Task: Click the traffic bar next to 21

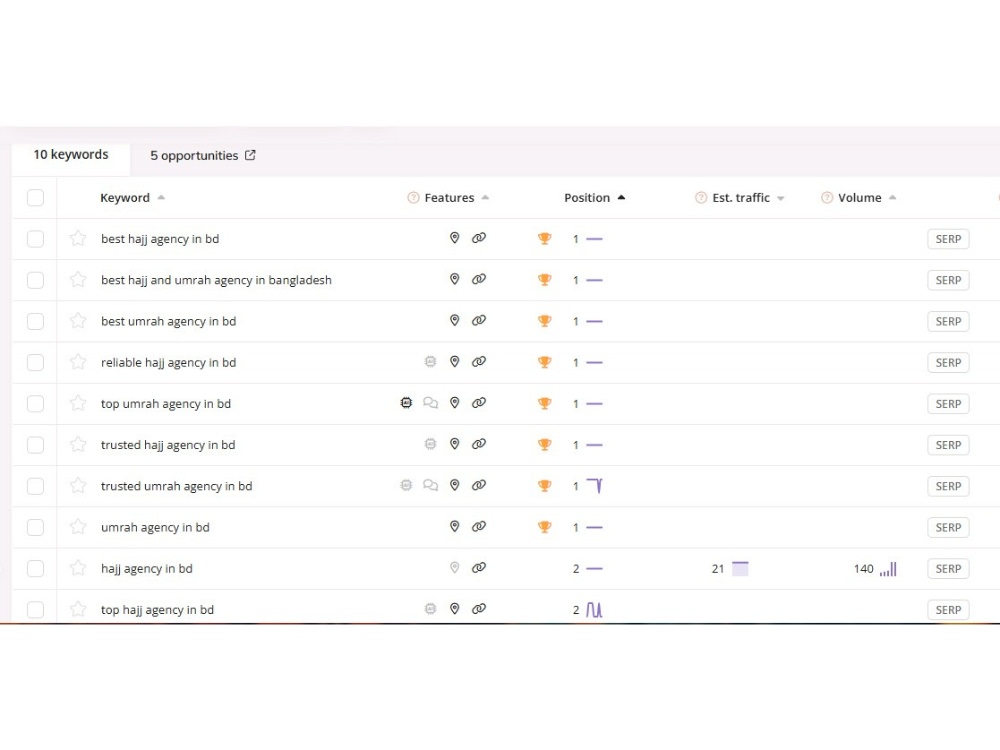Action: coord(740,569)
